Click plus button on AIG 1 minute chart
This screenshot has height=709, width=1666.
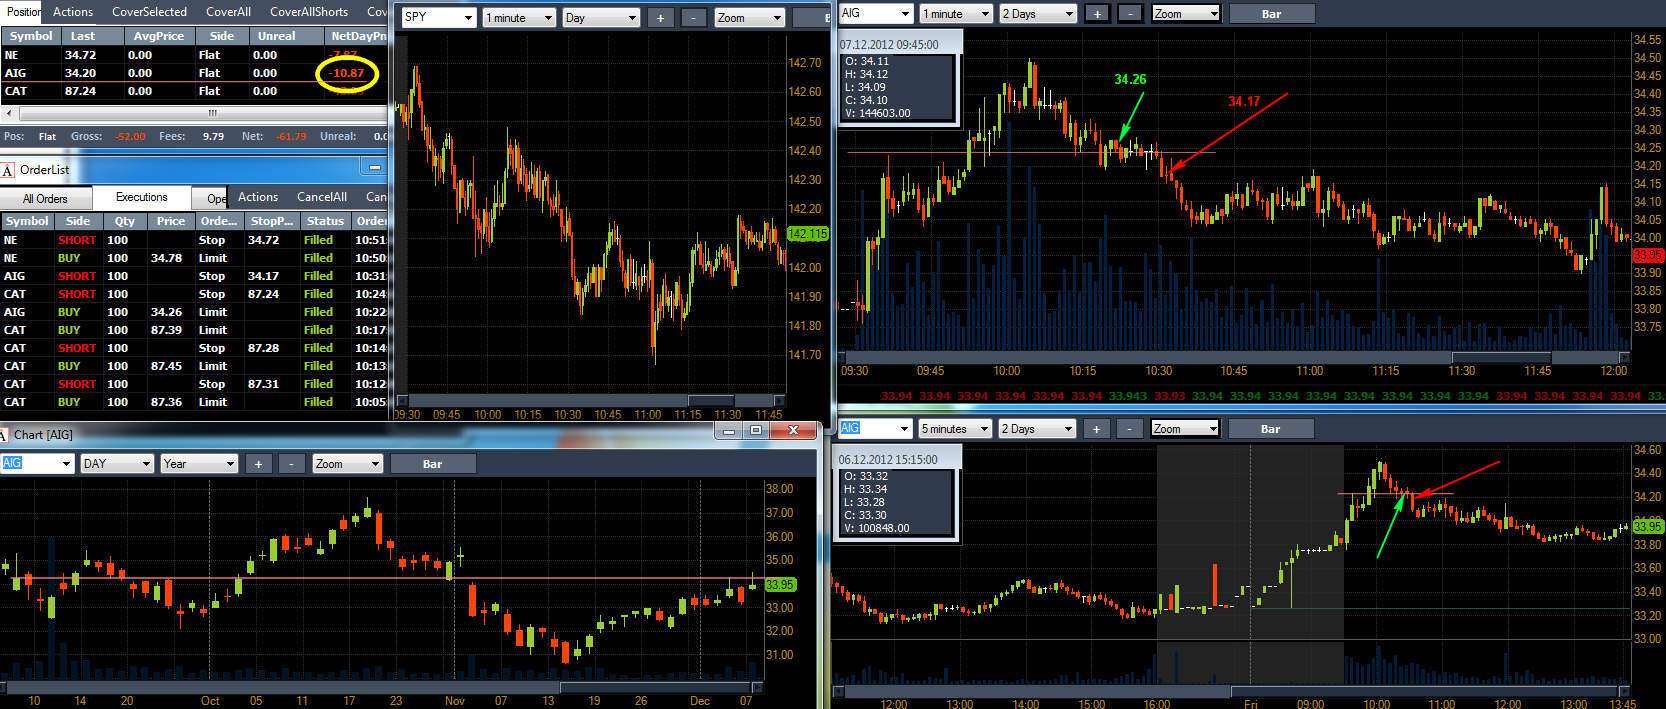(1097, 14)
